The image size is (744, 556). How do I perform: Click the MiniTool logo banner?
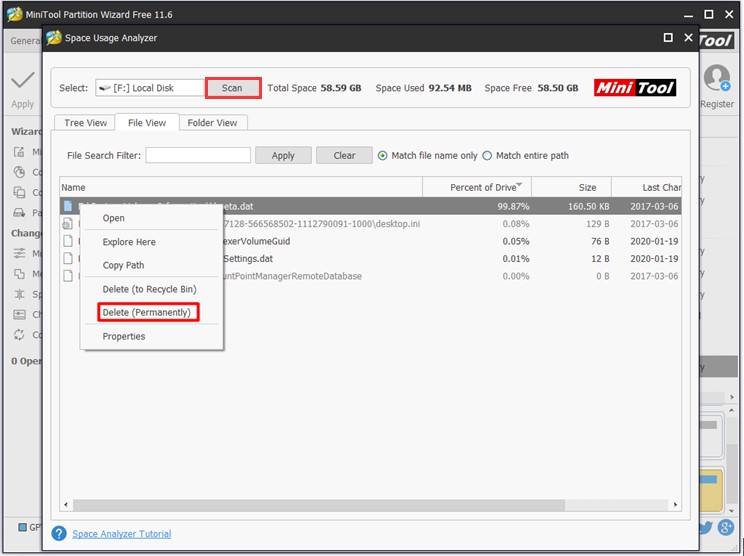point(635,88)
